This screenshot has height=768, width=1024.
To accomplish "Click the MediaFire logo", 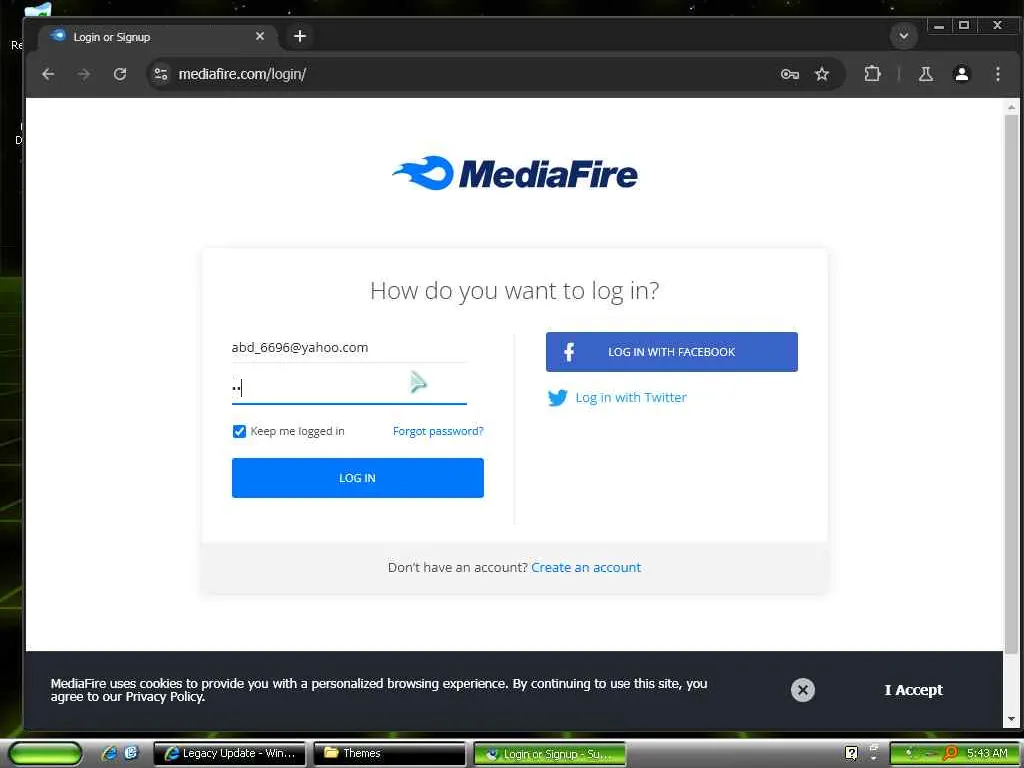I will pyautogui.click(x=515, y=173).
